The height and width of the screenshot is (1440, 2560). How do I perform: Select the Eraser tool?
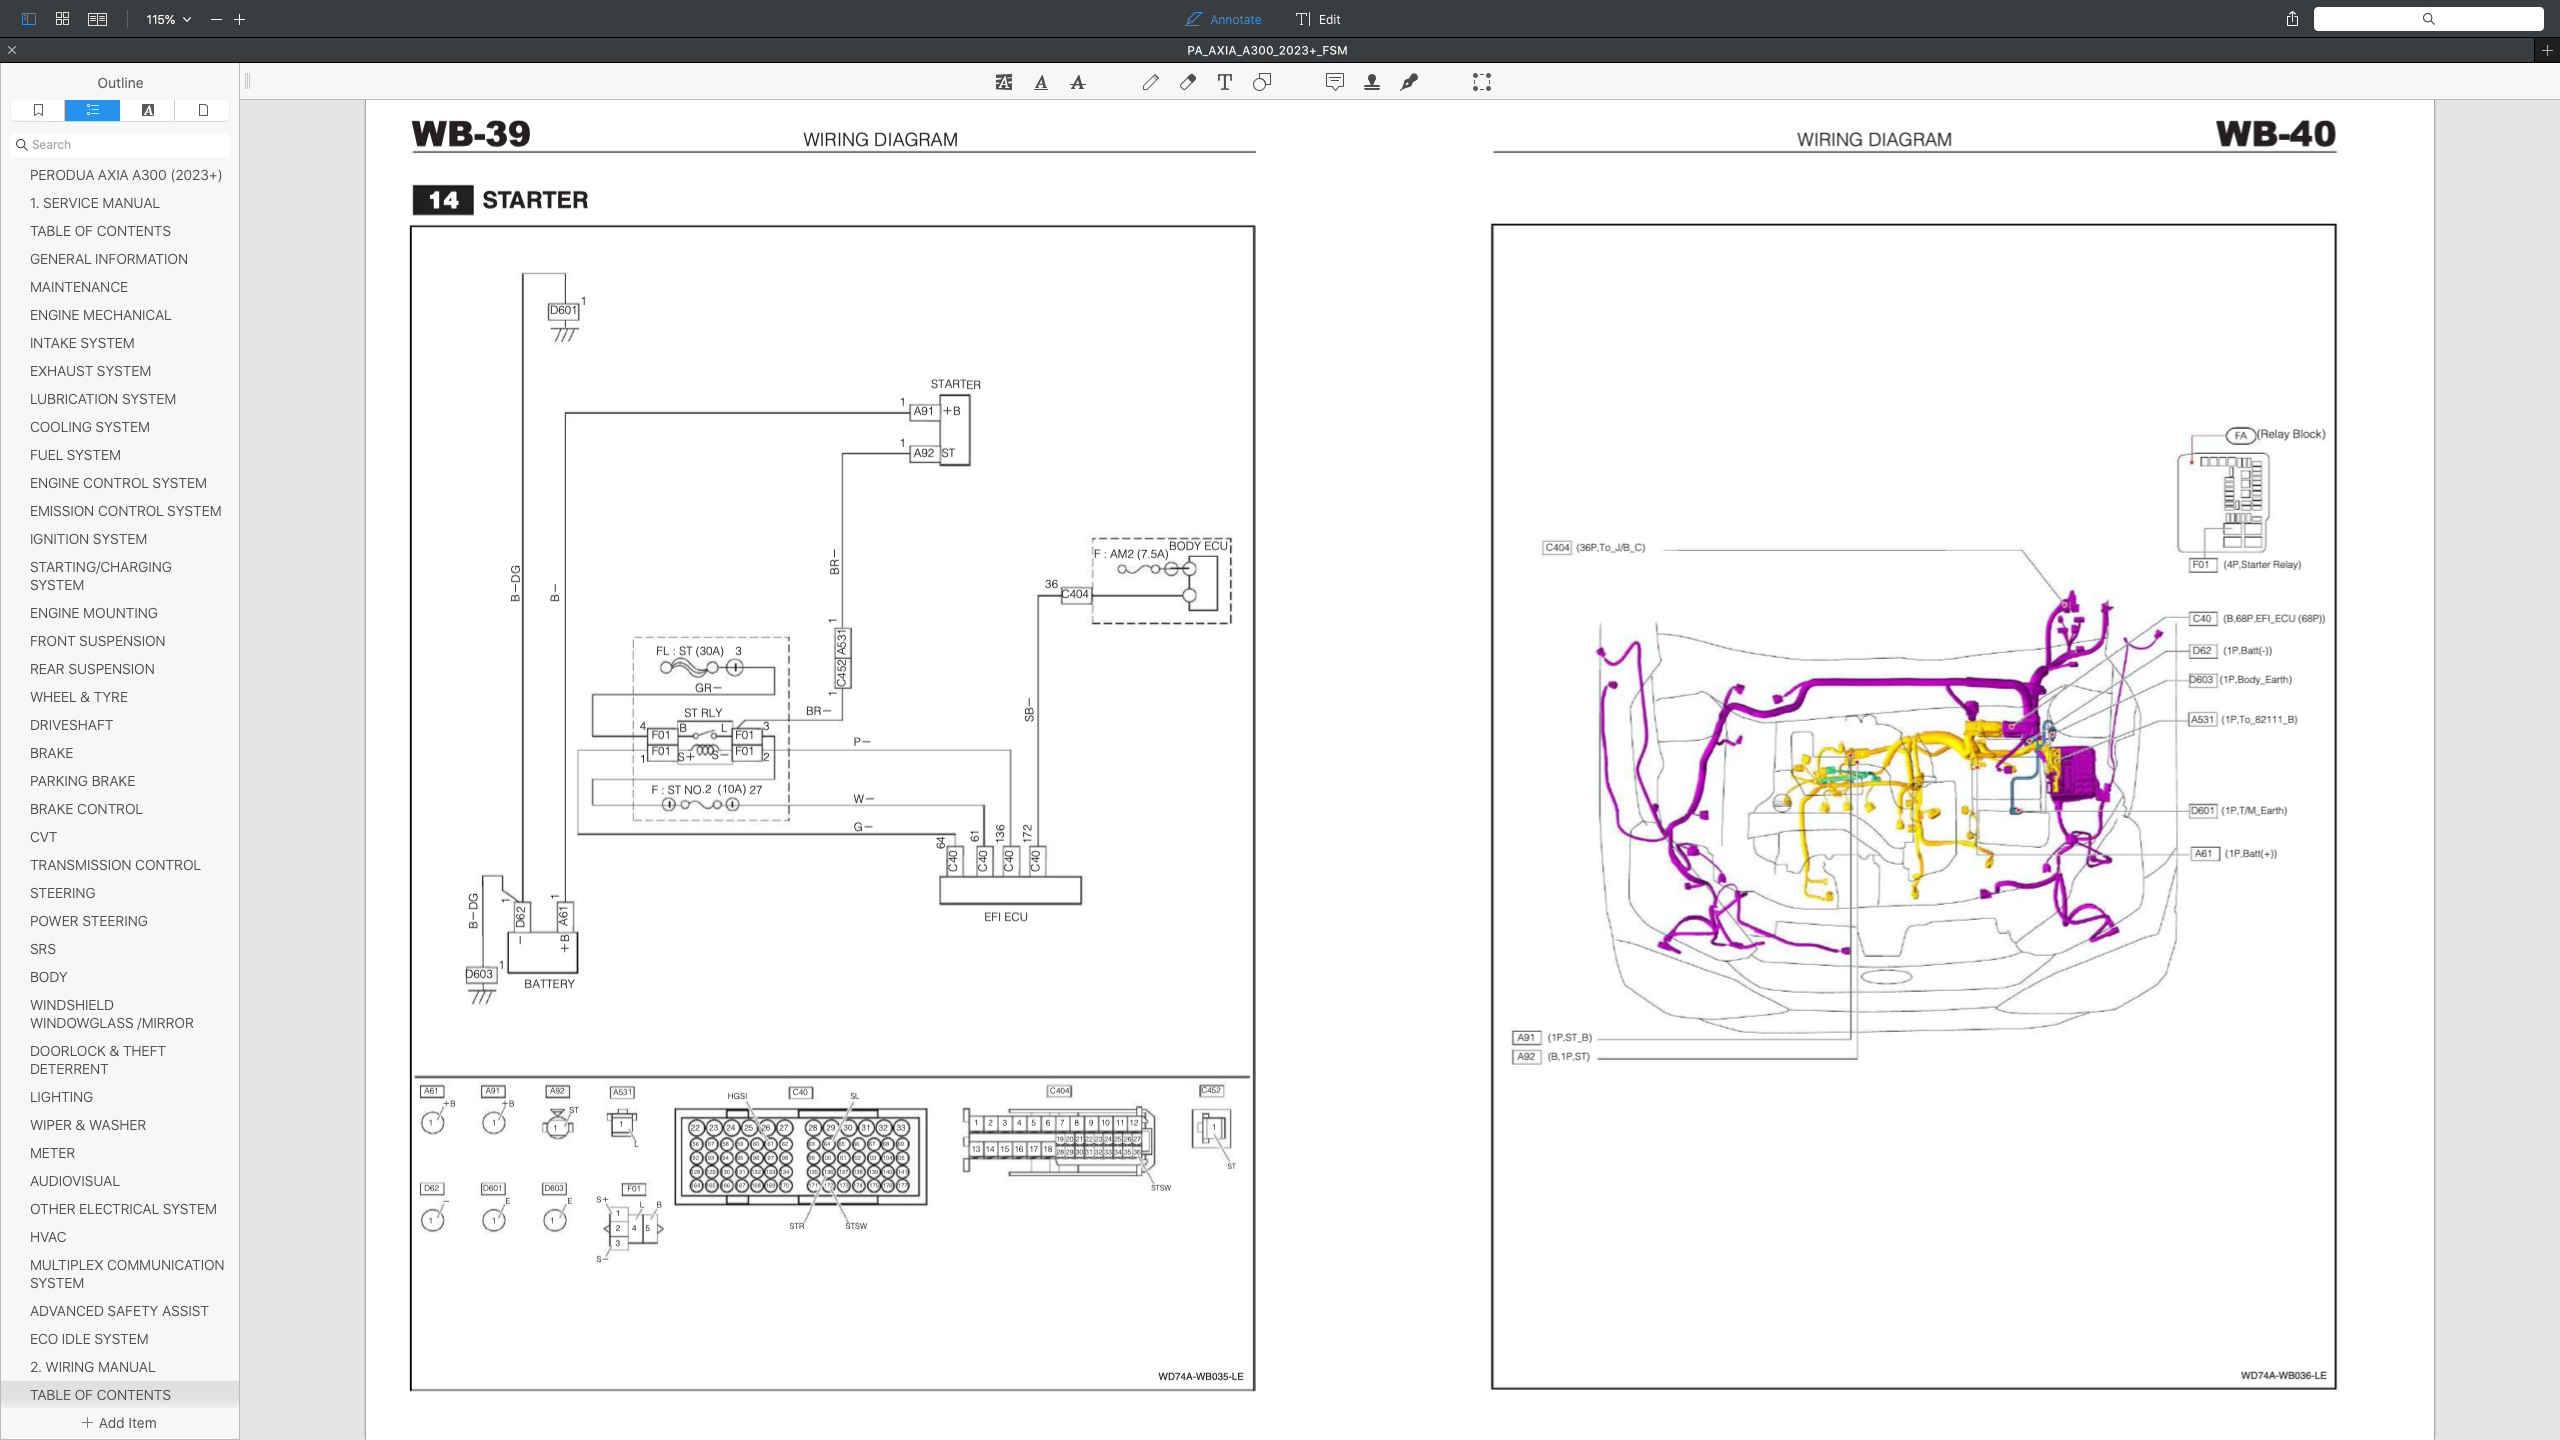tap(1188, 82)
